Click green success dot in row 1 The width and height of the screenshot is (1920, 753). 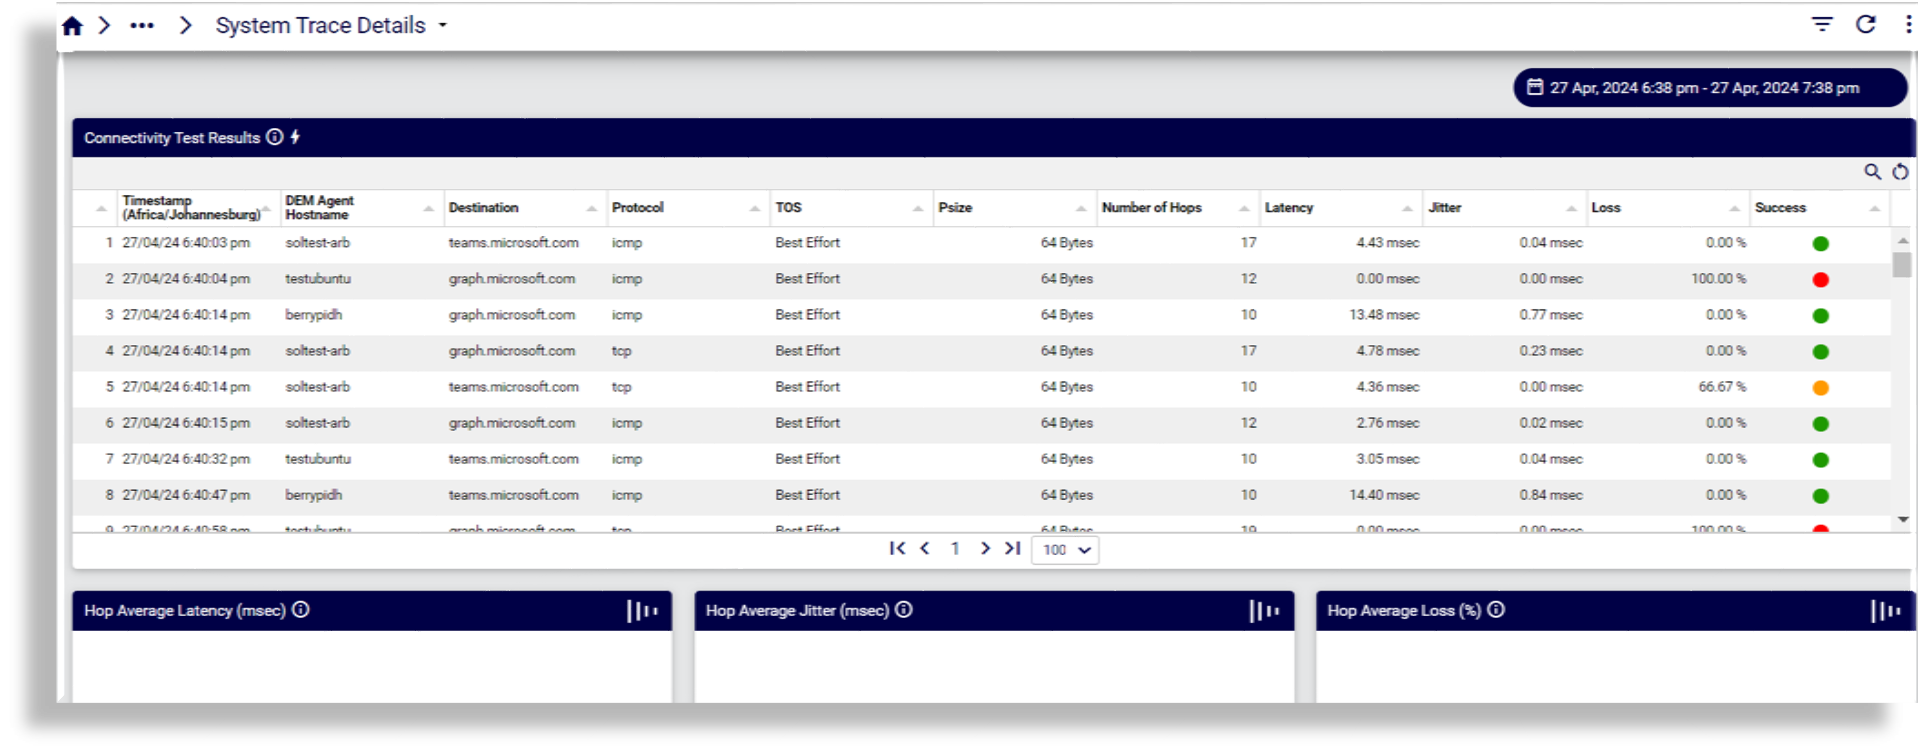click(x=1821, y=244)
